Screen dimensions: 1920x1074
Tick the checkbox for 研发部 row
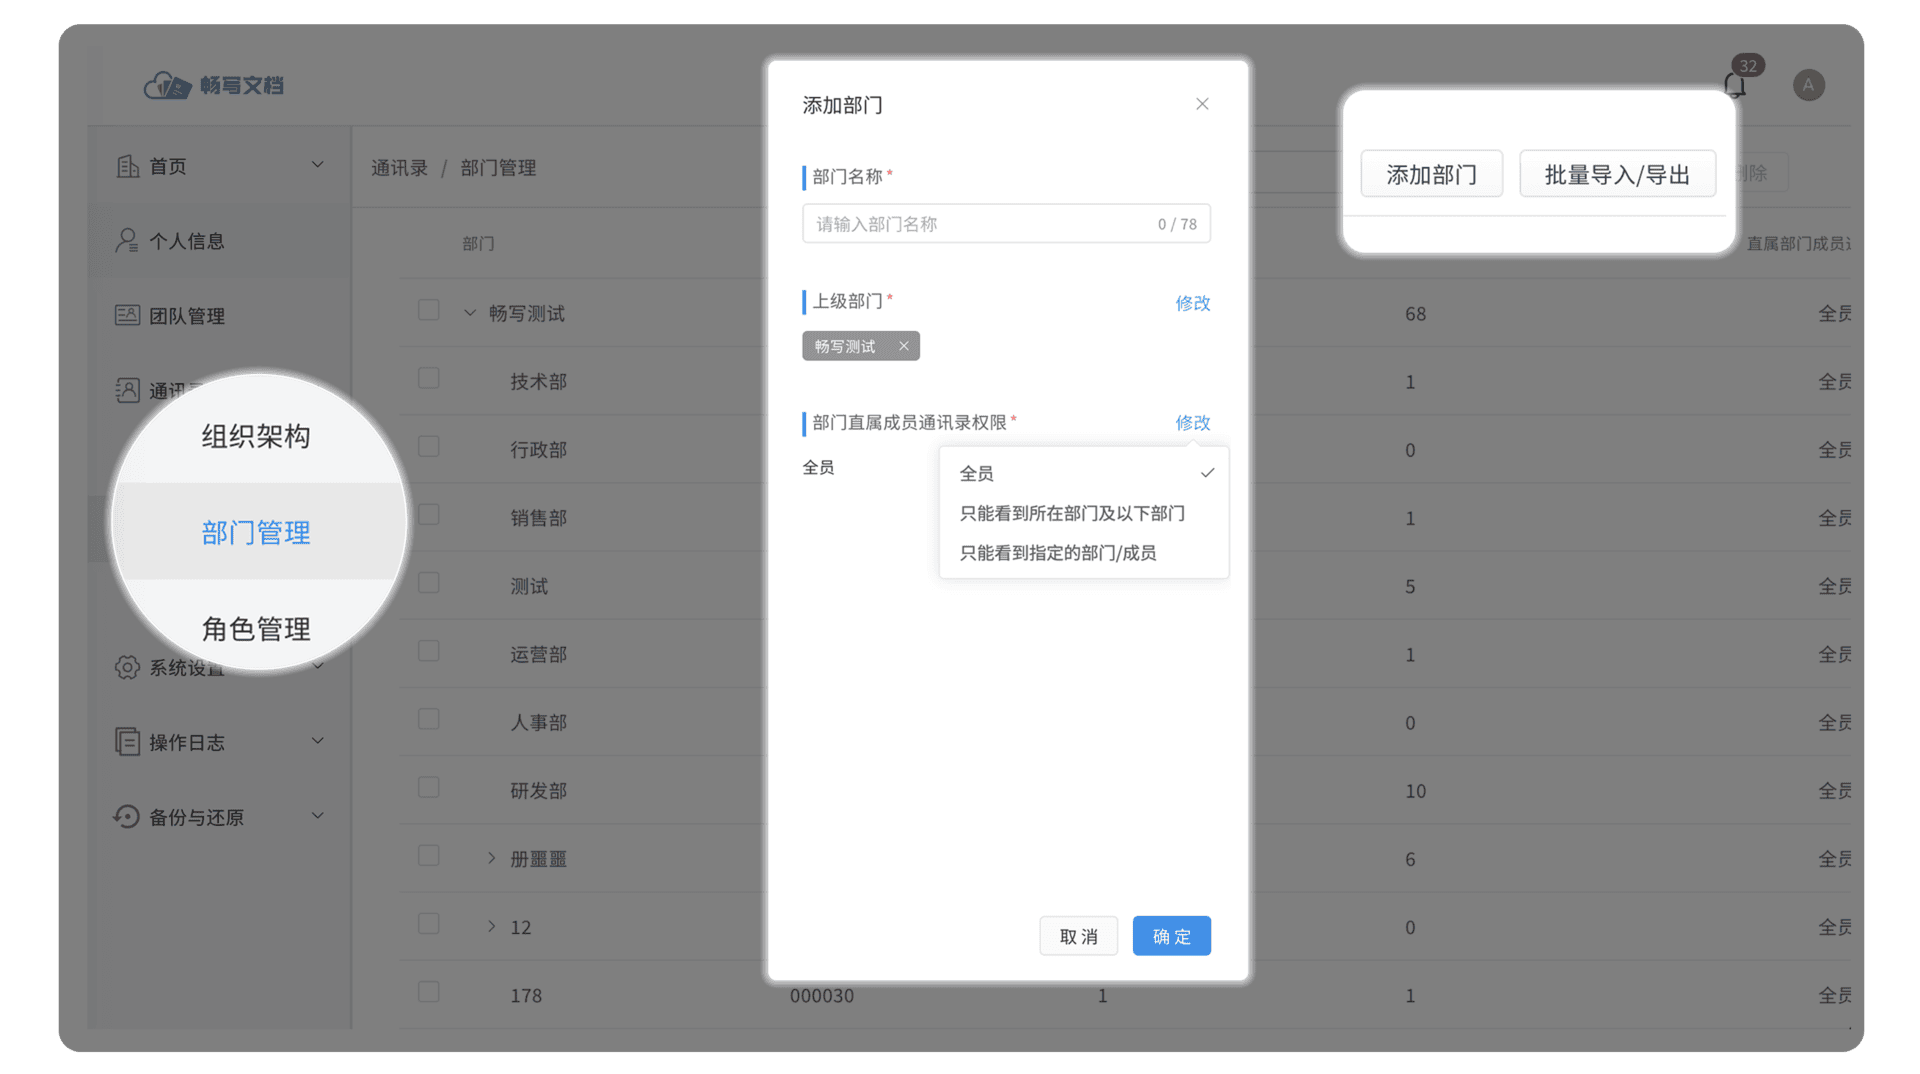tap(429, 787)
